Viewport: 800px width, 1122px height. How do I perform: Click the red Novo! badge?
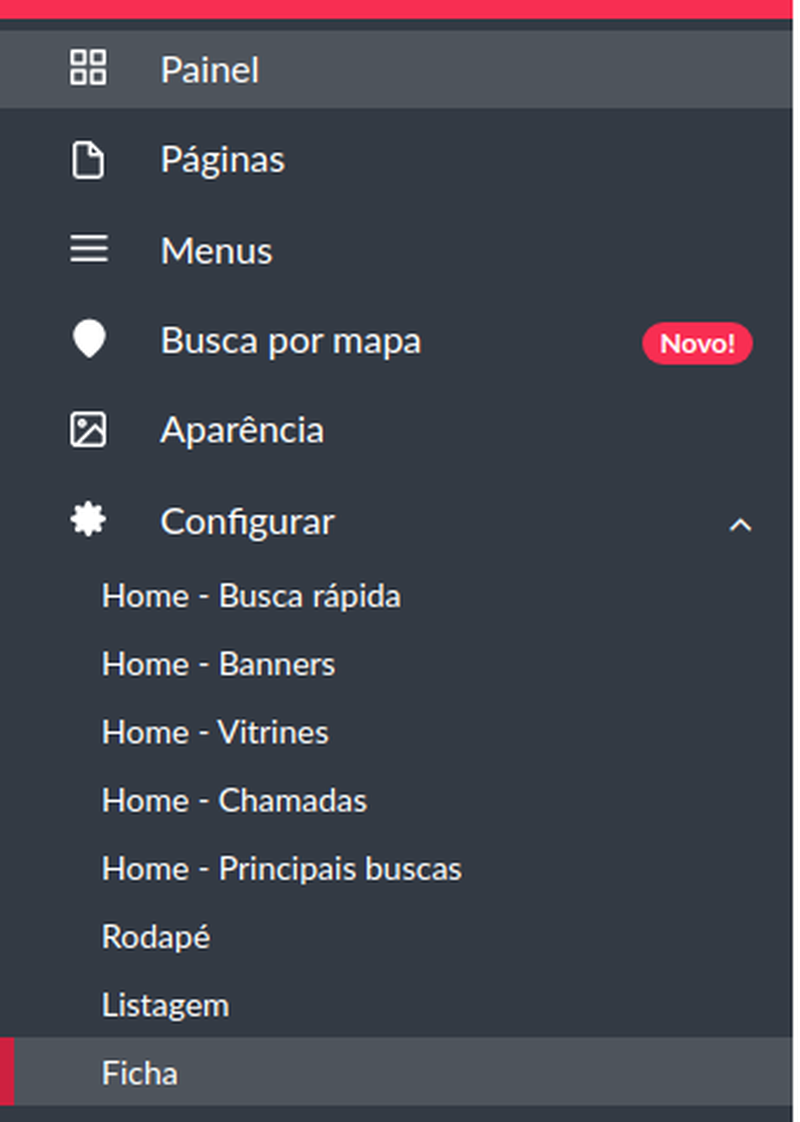697,343
